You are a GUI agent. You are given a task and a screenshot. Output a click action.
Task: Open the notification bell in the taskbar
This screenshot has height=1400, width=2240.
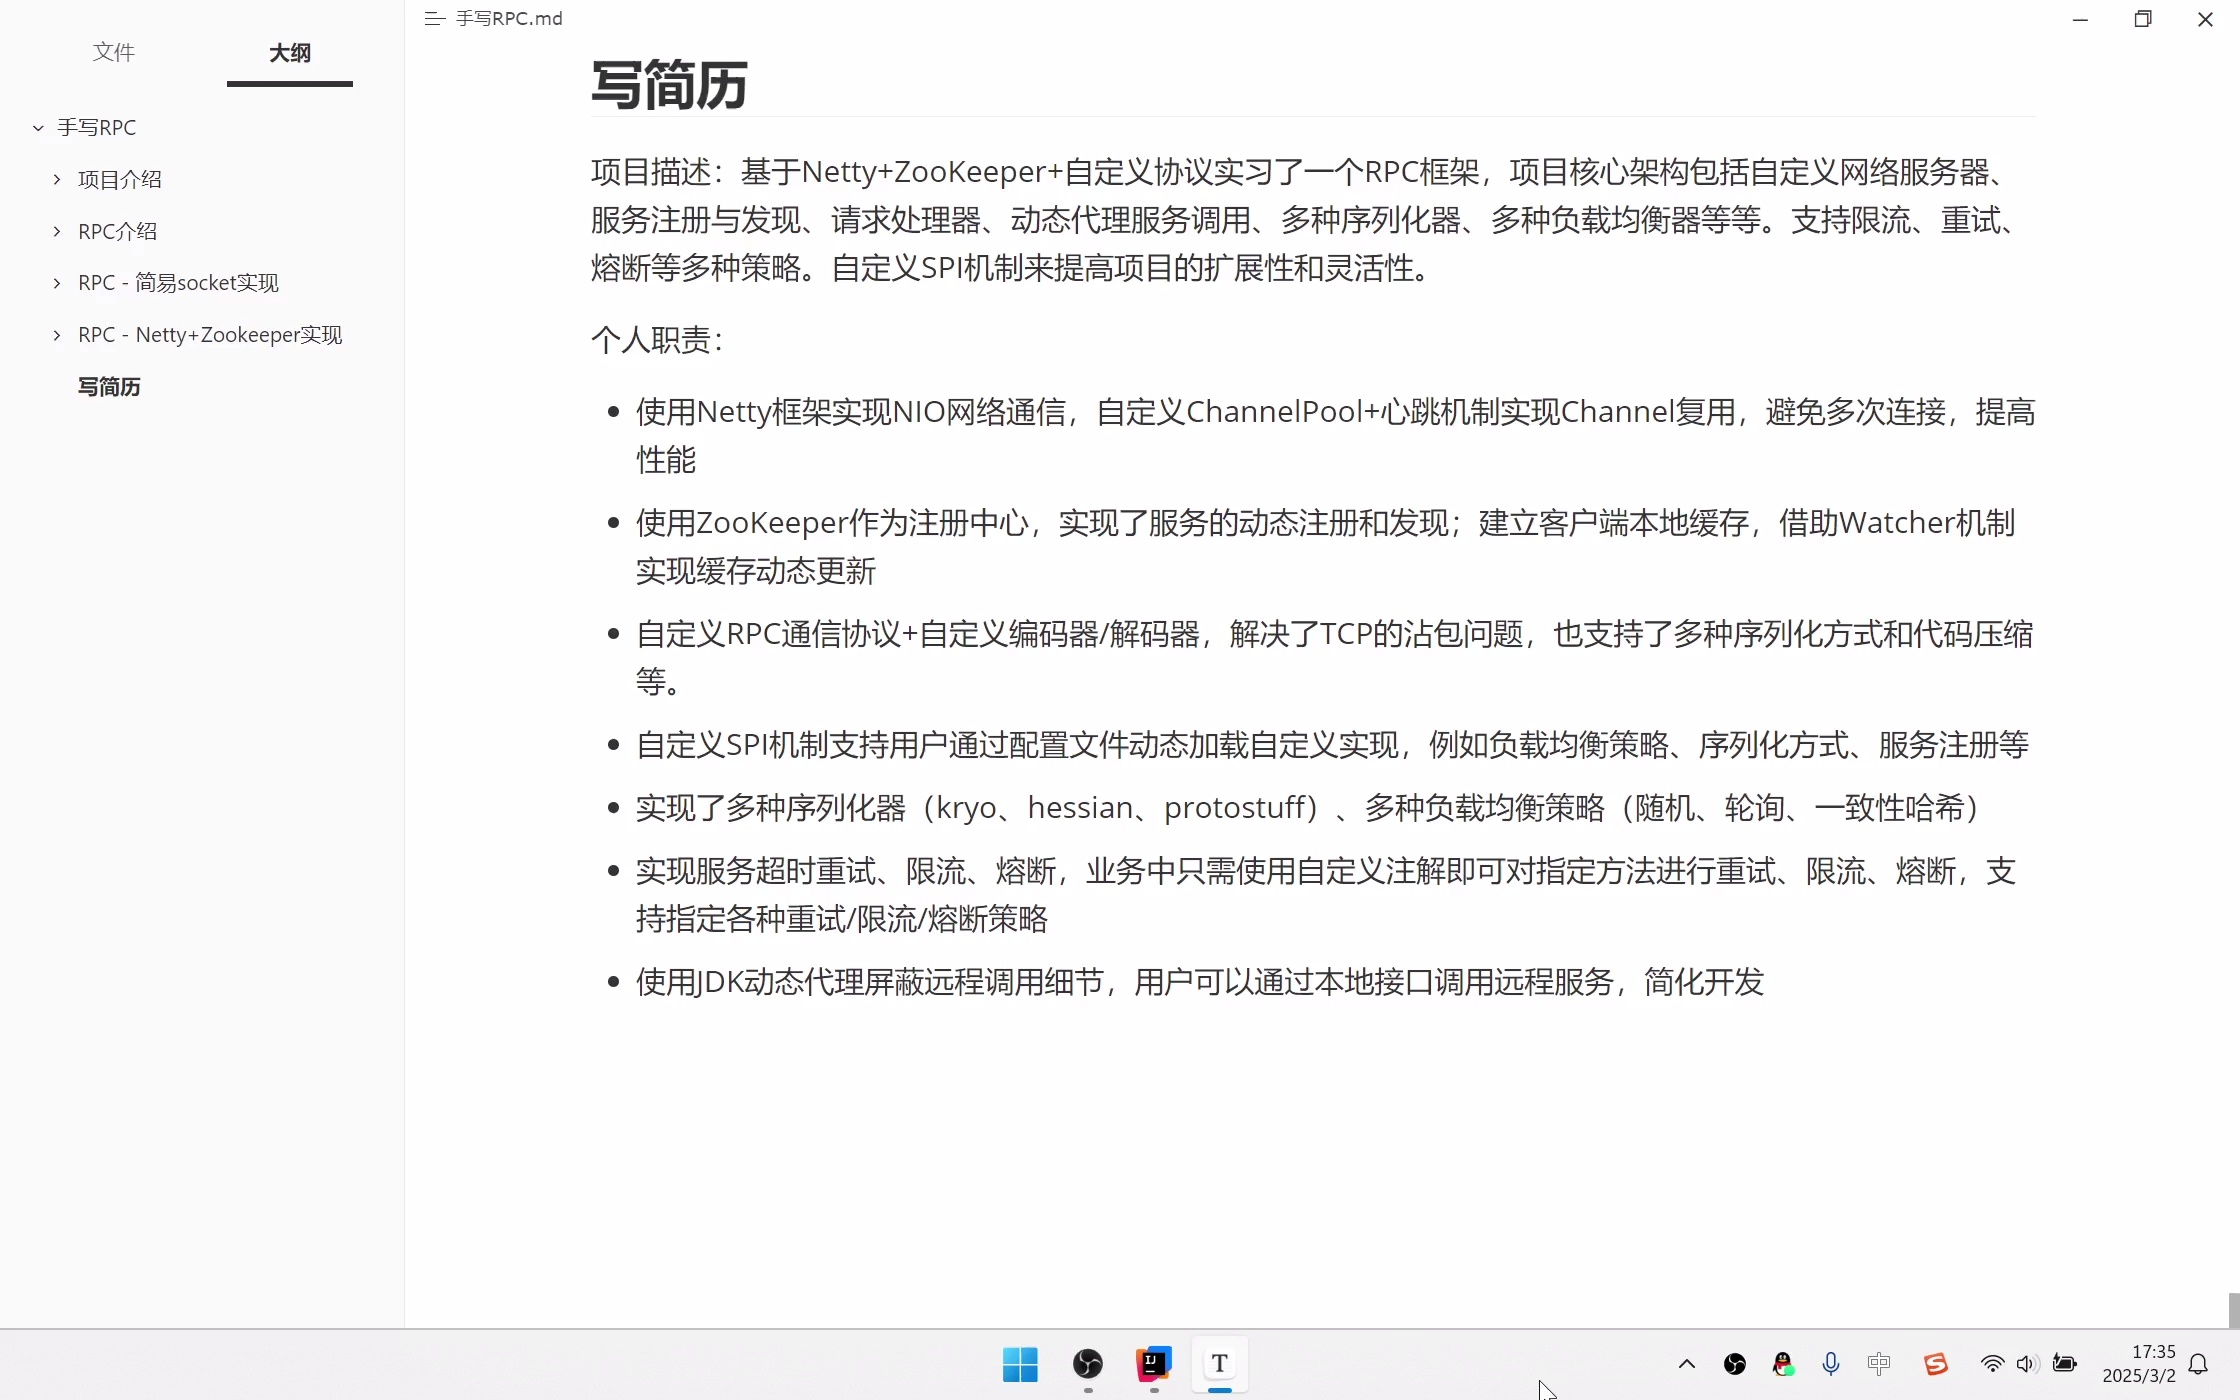pos(2197,1363)
